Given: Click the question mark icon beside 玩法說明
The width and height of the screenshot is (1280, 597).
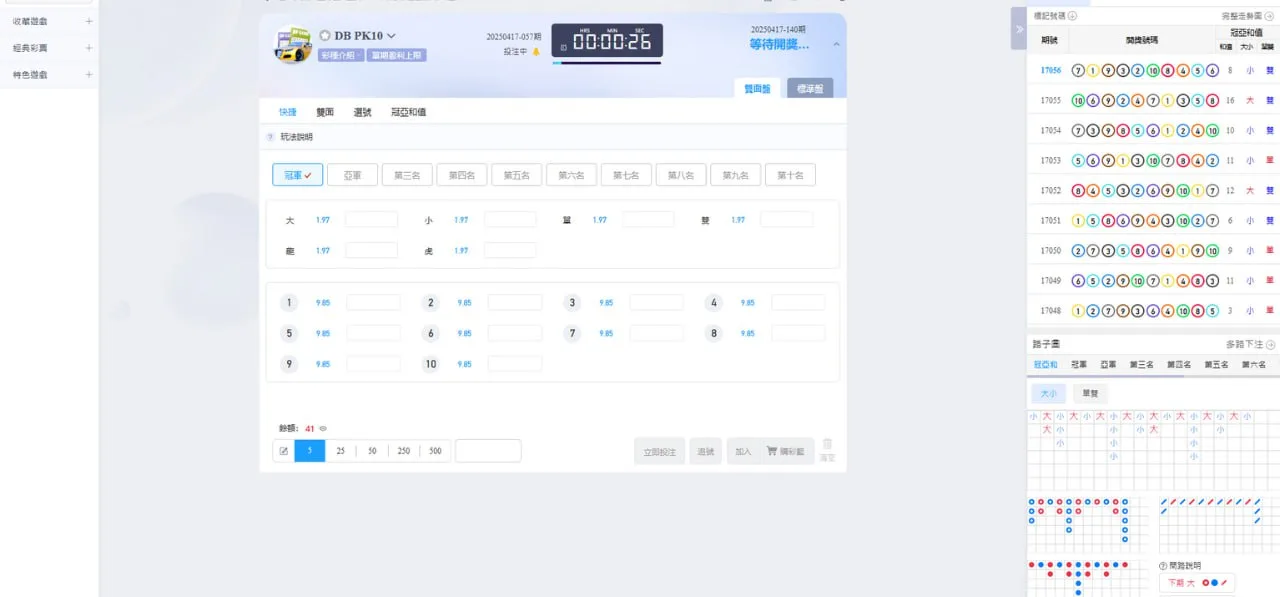Looking at the screenshot, I should [270, 137].
